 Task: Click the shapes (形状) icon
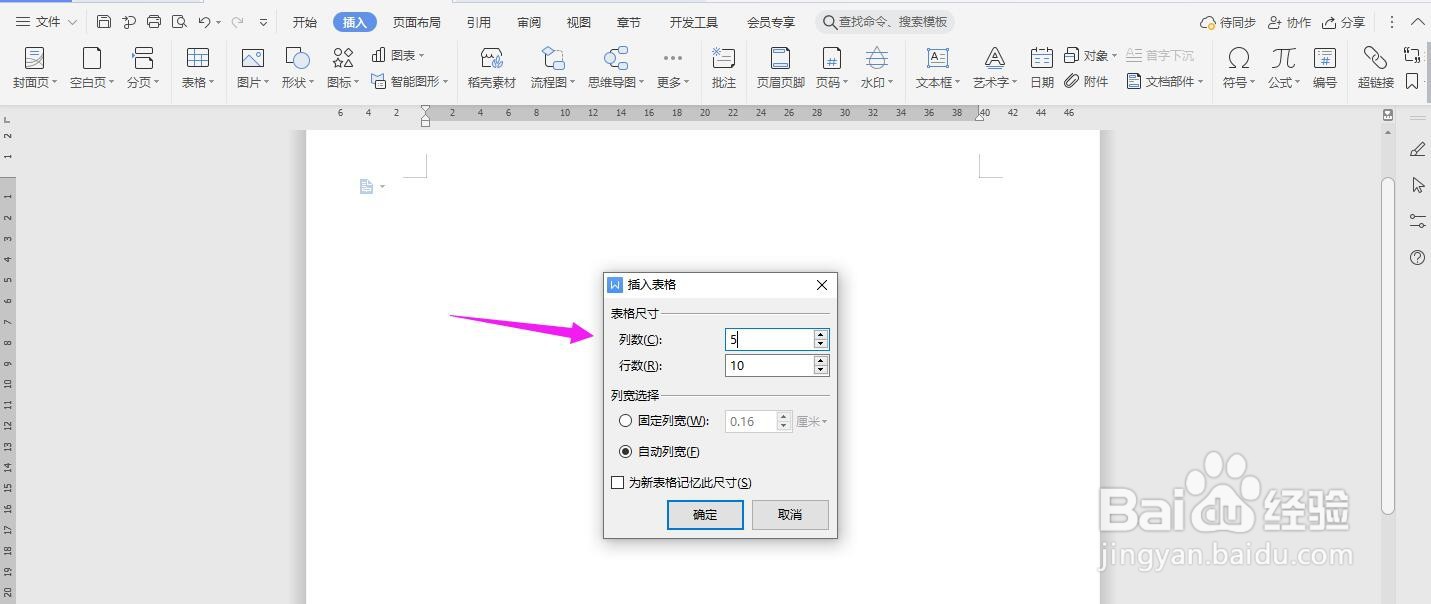(297, 58)
